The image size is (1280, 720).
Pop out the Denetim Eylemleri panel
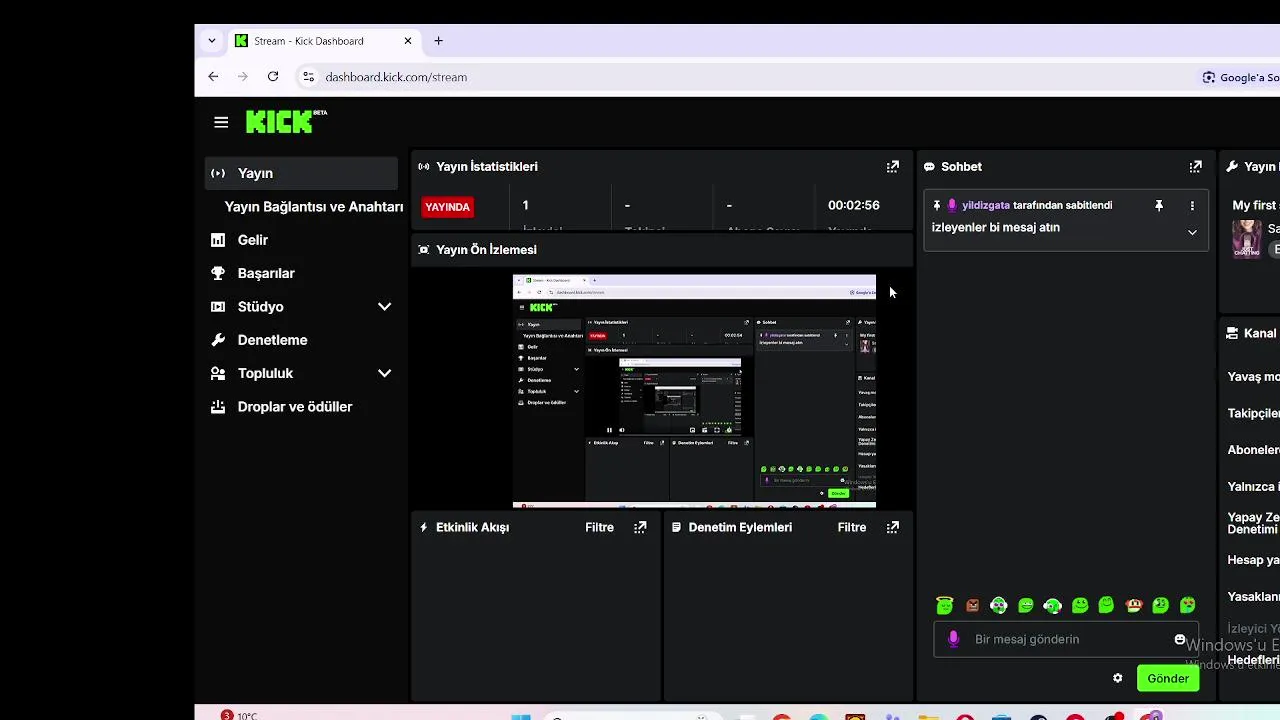coord(893,527)
